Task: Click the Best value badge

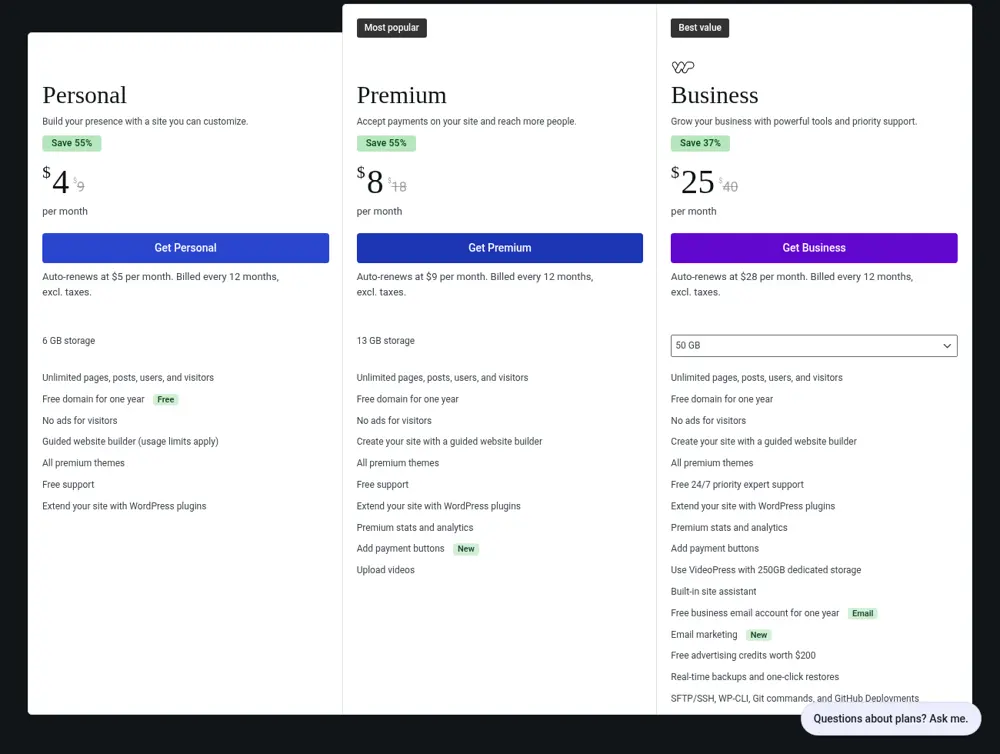Action: click(x=700, y=27)
